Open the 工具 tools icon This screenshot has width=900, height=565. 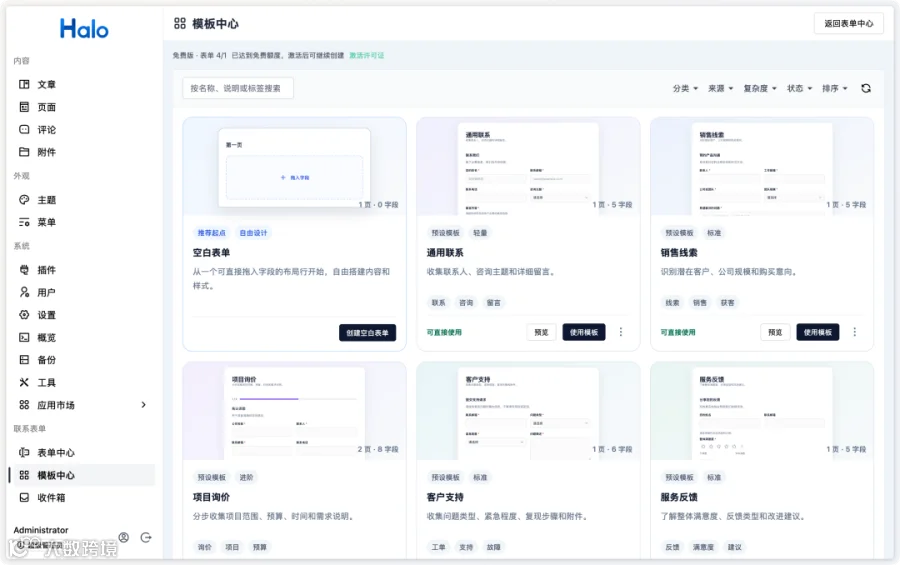[x=24, y=382]
